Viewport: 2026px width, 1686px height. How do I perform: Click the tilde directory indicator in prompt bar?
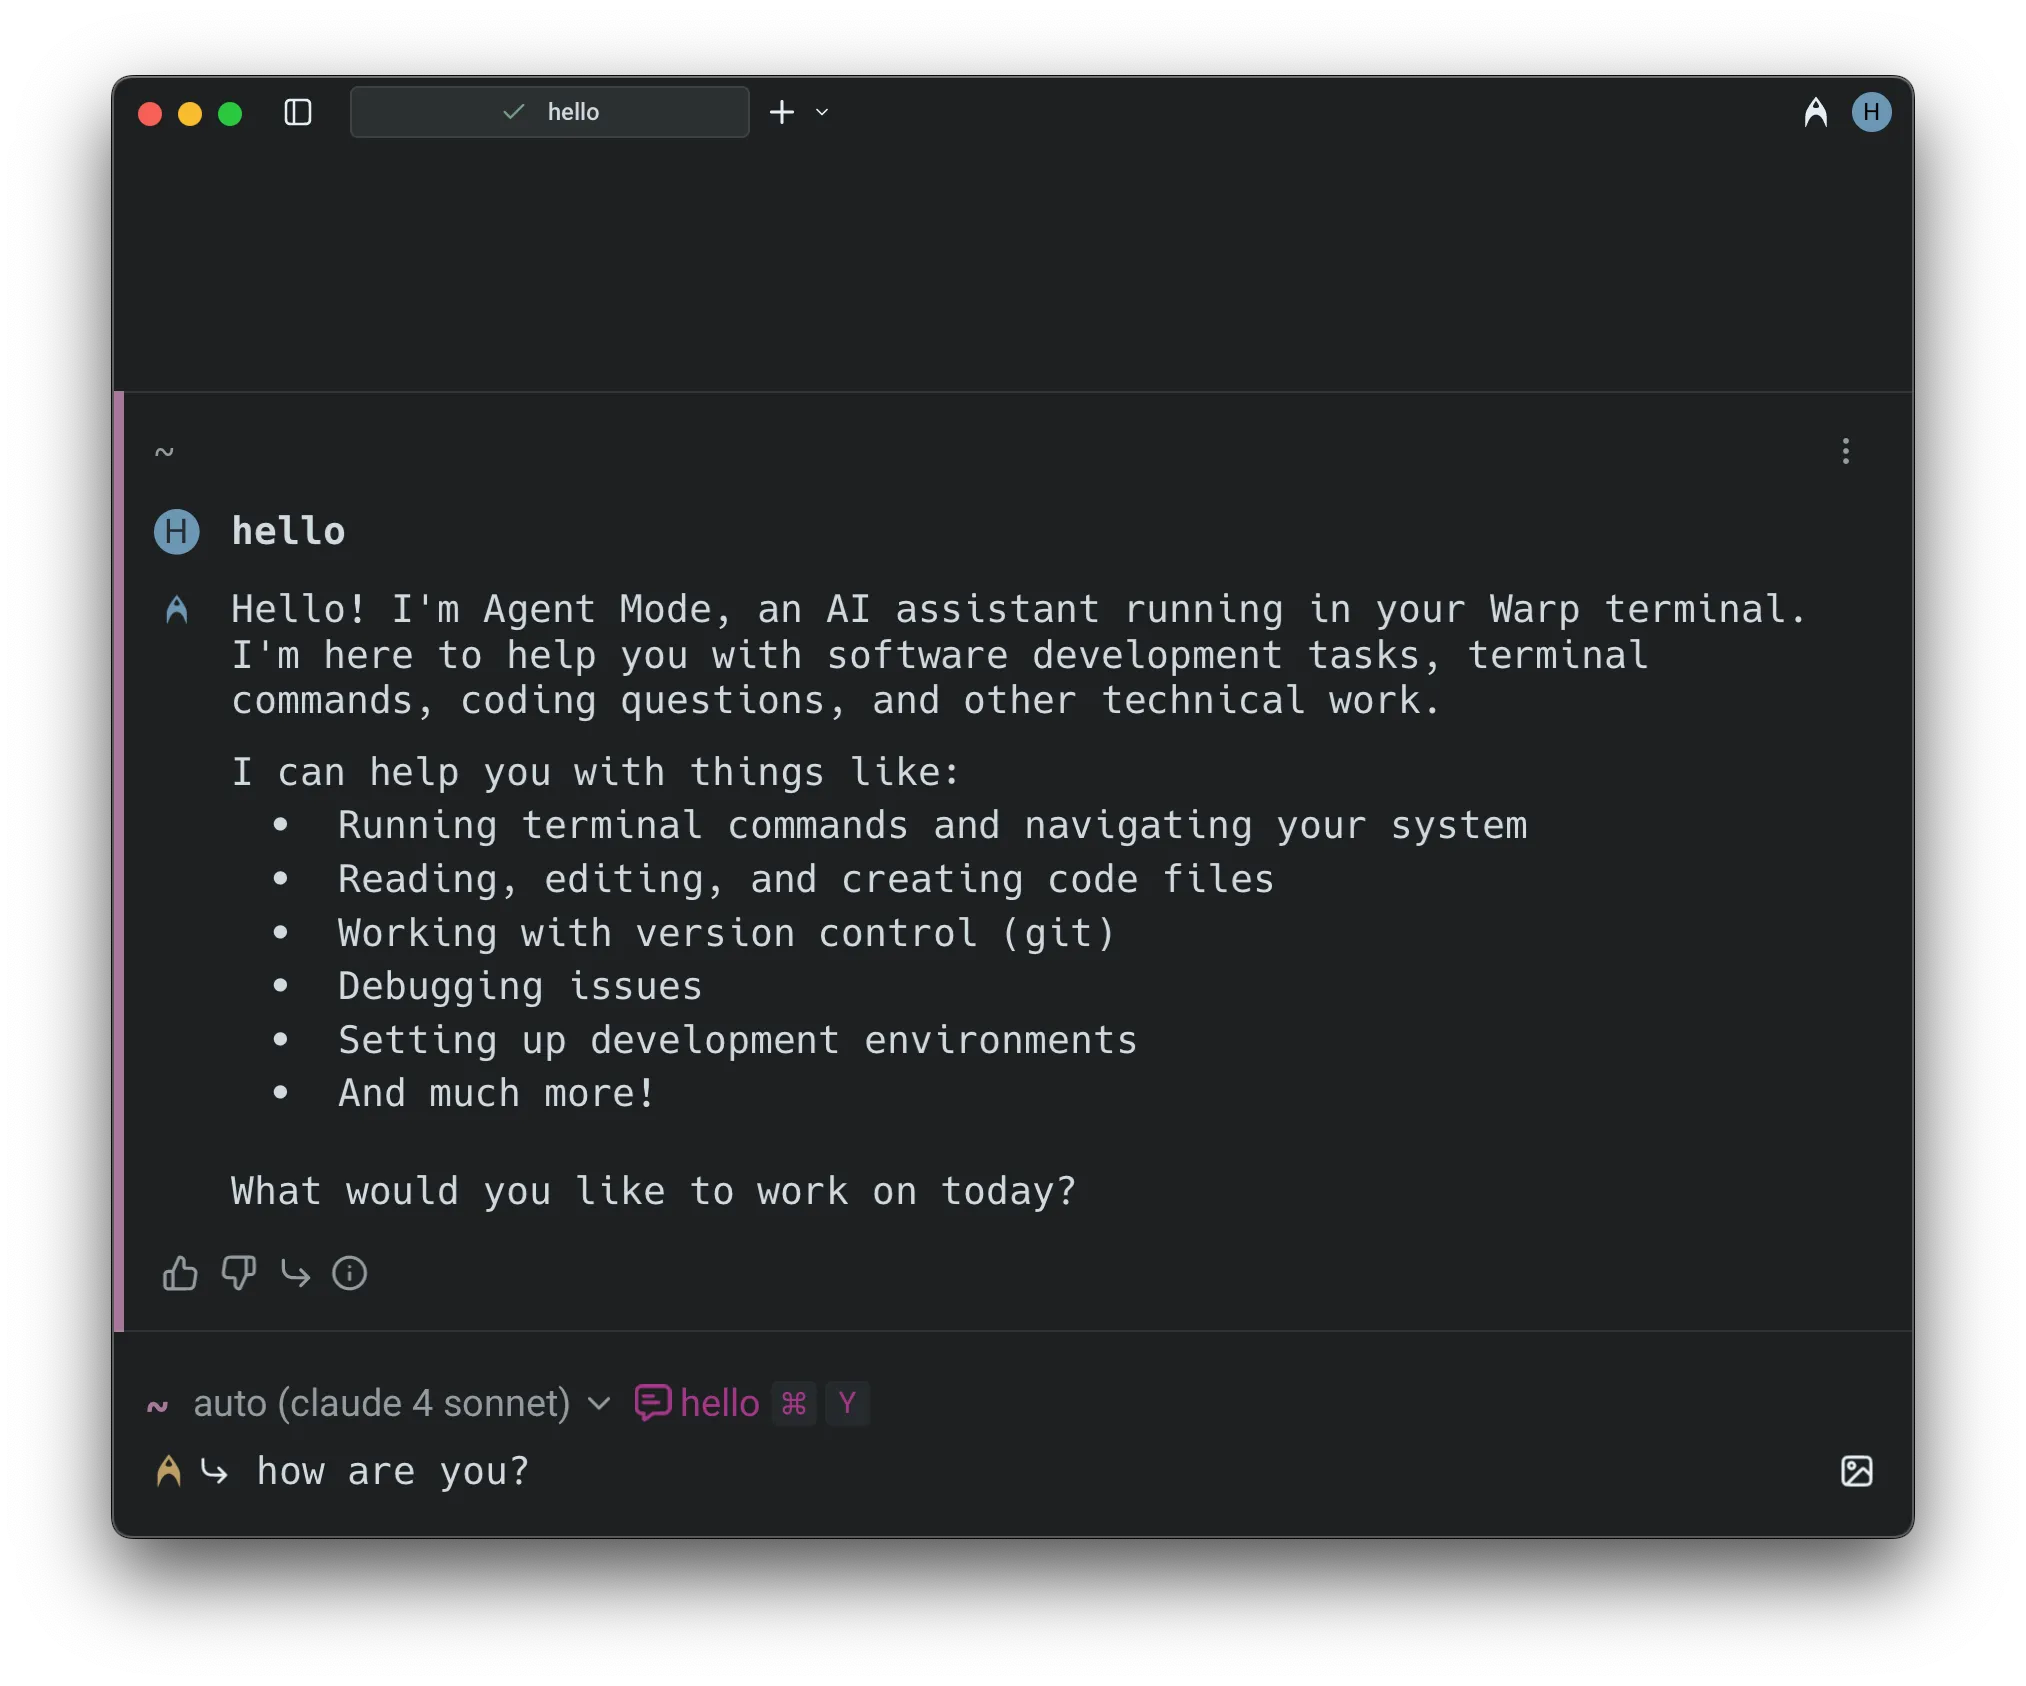(157, 1405)
